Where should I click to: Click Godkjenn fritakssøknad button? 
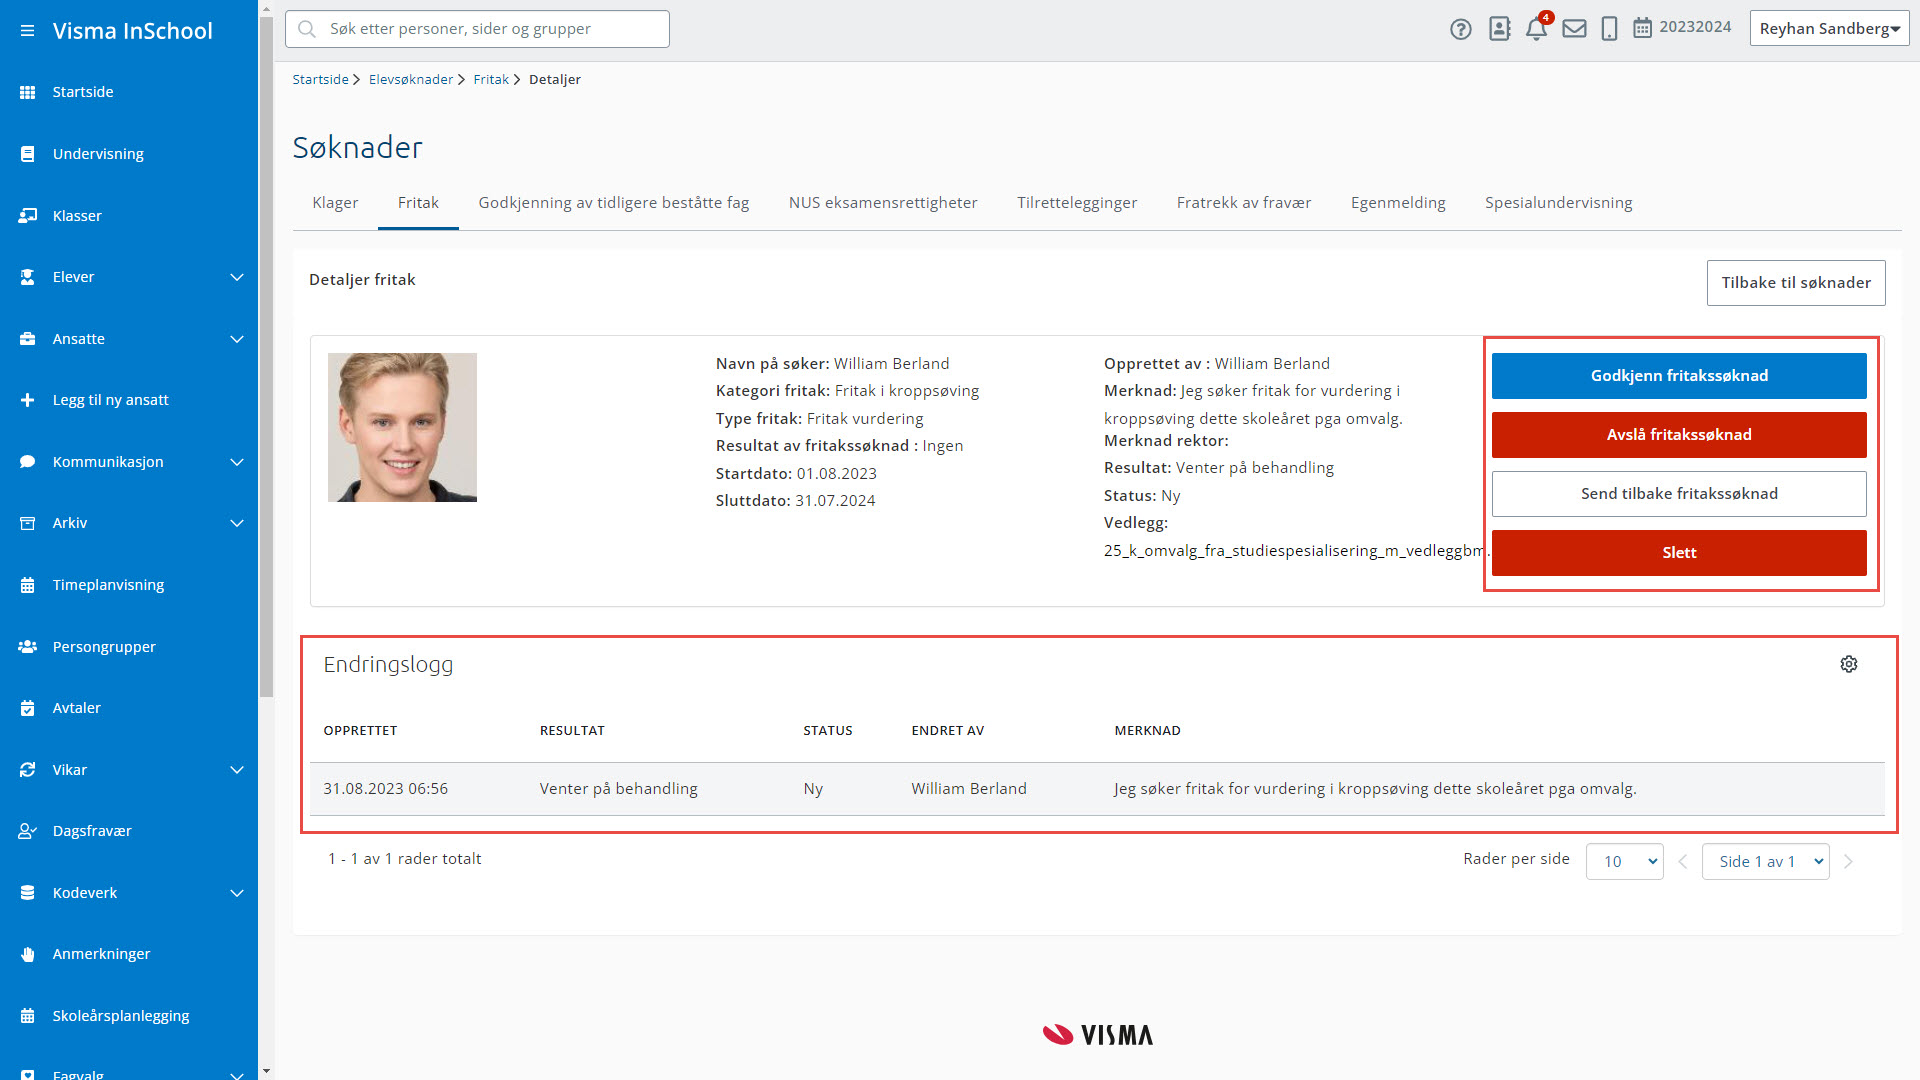1679,376
